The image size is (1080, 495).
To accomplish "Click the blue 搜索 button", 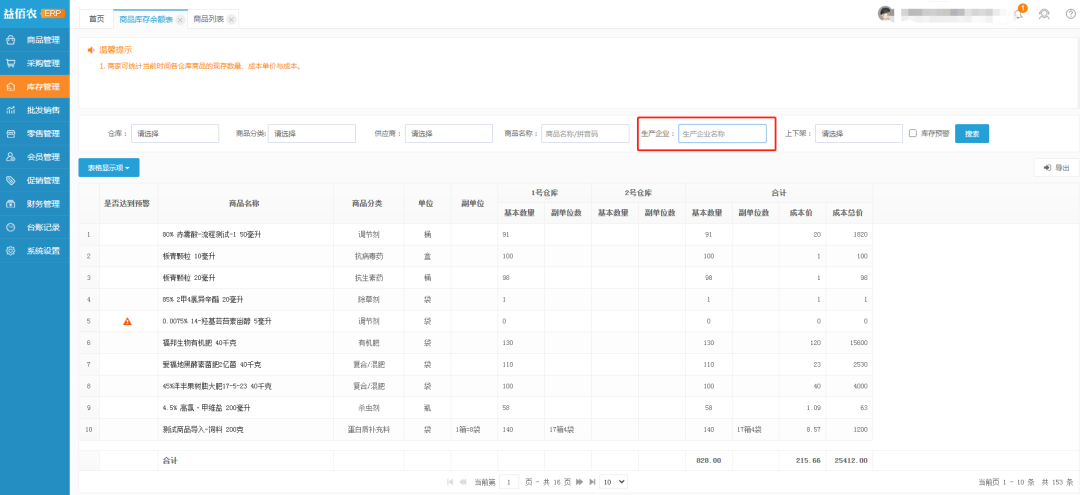I will point(972,133).
